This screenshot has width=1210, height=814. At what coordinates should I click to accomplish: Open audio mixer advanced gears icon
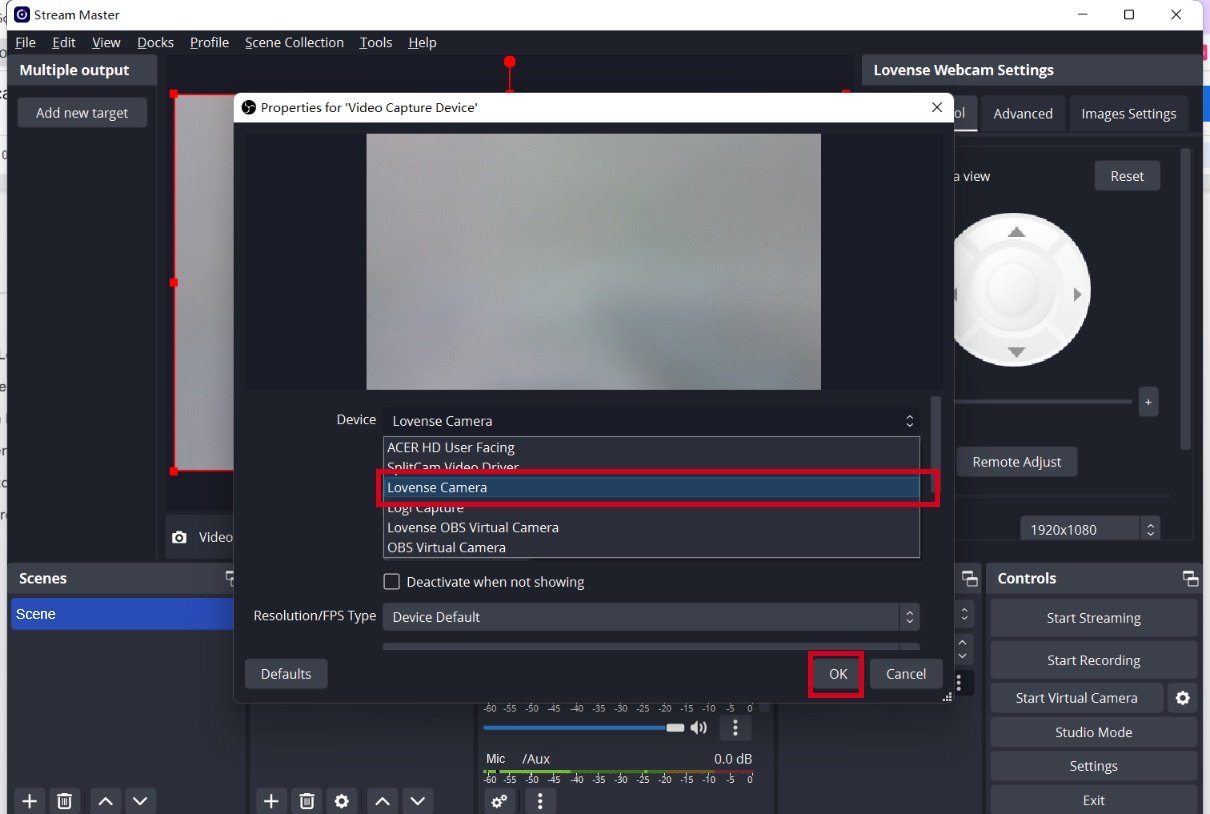point(499,801)
